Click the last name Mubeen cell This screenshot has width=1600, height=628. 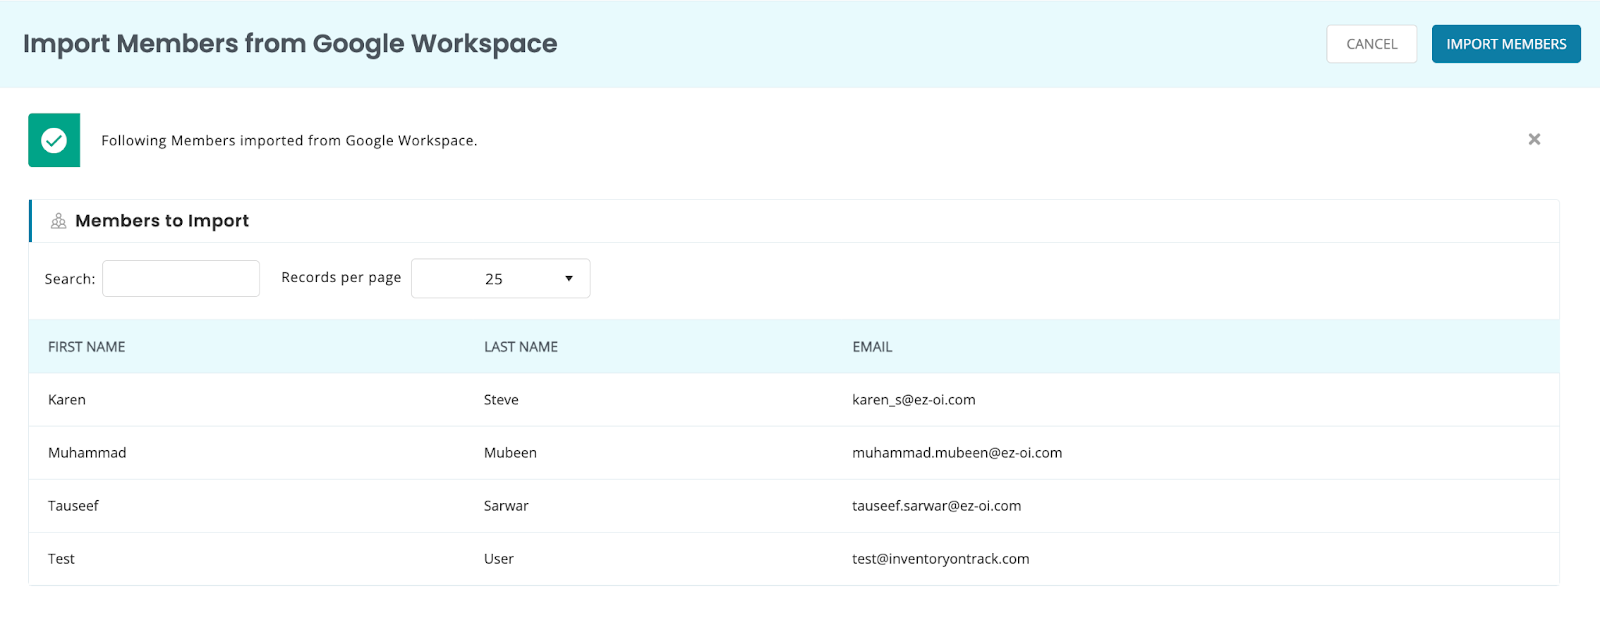click(510, 453)
